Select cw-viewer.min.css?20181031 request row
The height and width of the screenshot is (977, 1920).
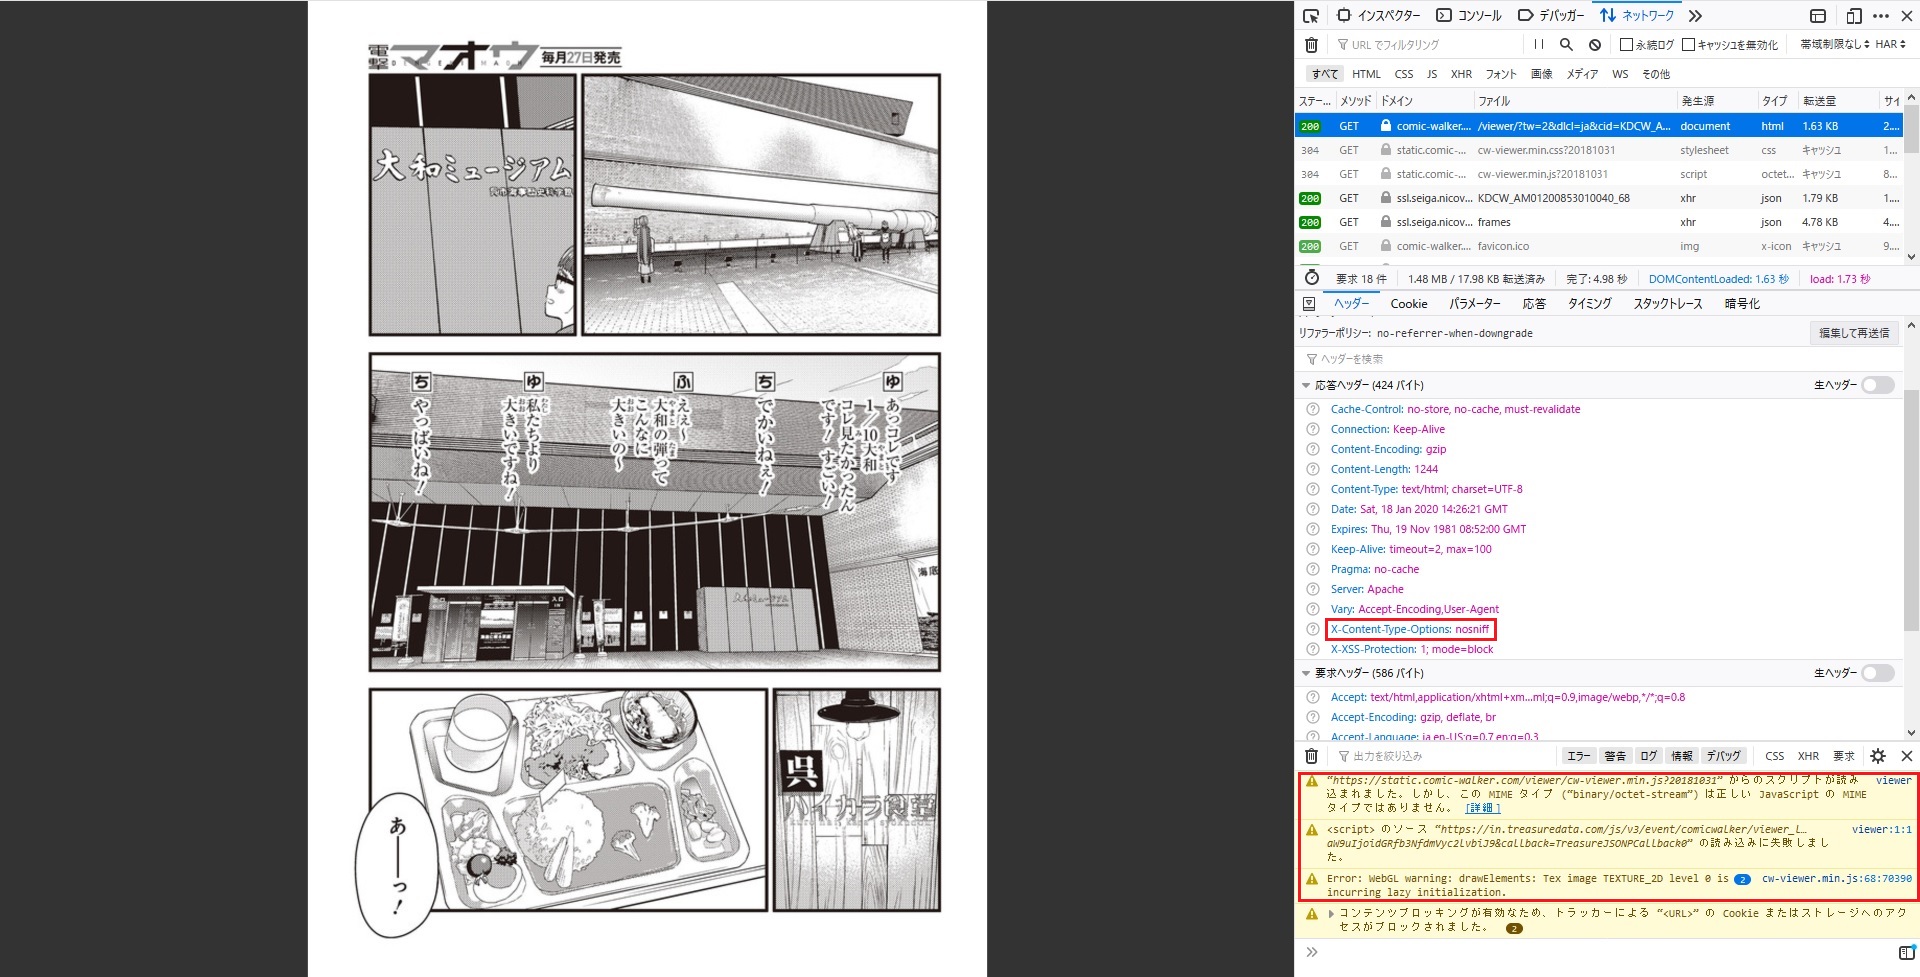[1599, 150]
